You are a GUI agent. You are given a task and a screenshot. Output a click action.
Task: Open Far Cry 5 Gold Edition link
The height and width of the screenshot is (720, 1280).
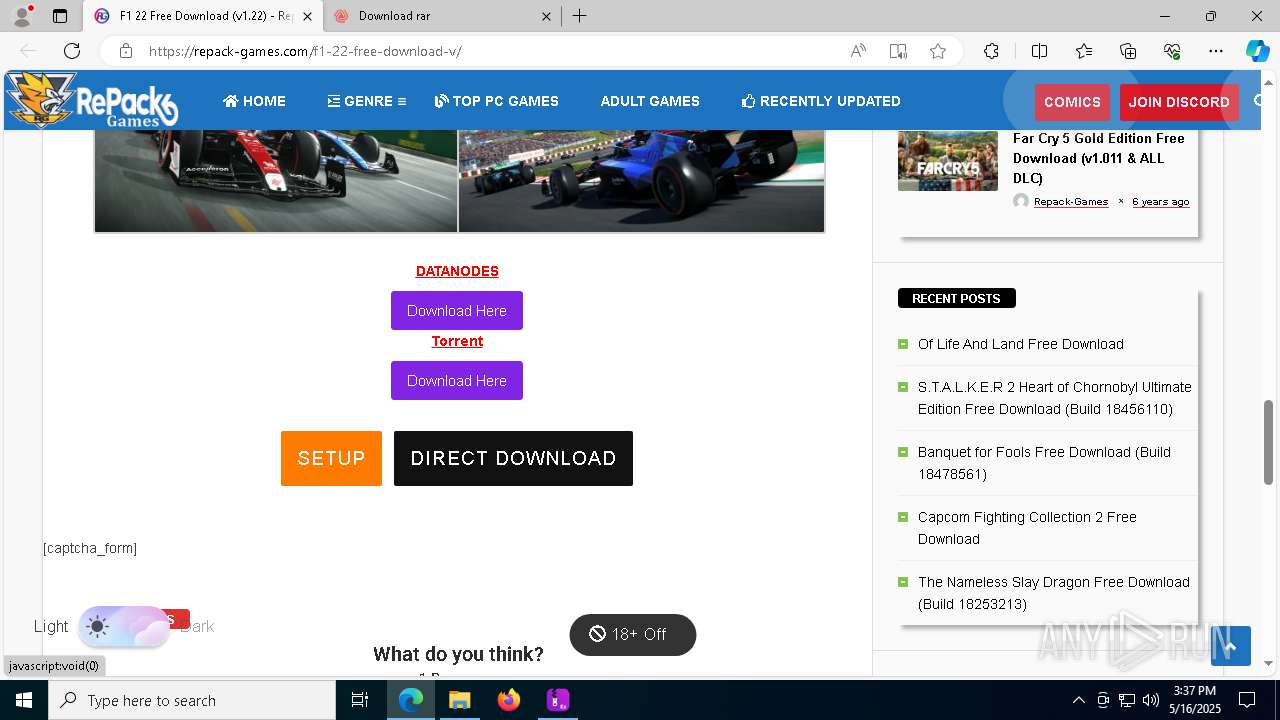coord(1099,158)
